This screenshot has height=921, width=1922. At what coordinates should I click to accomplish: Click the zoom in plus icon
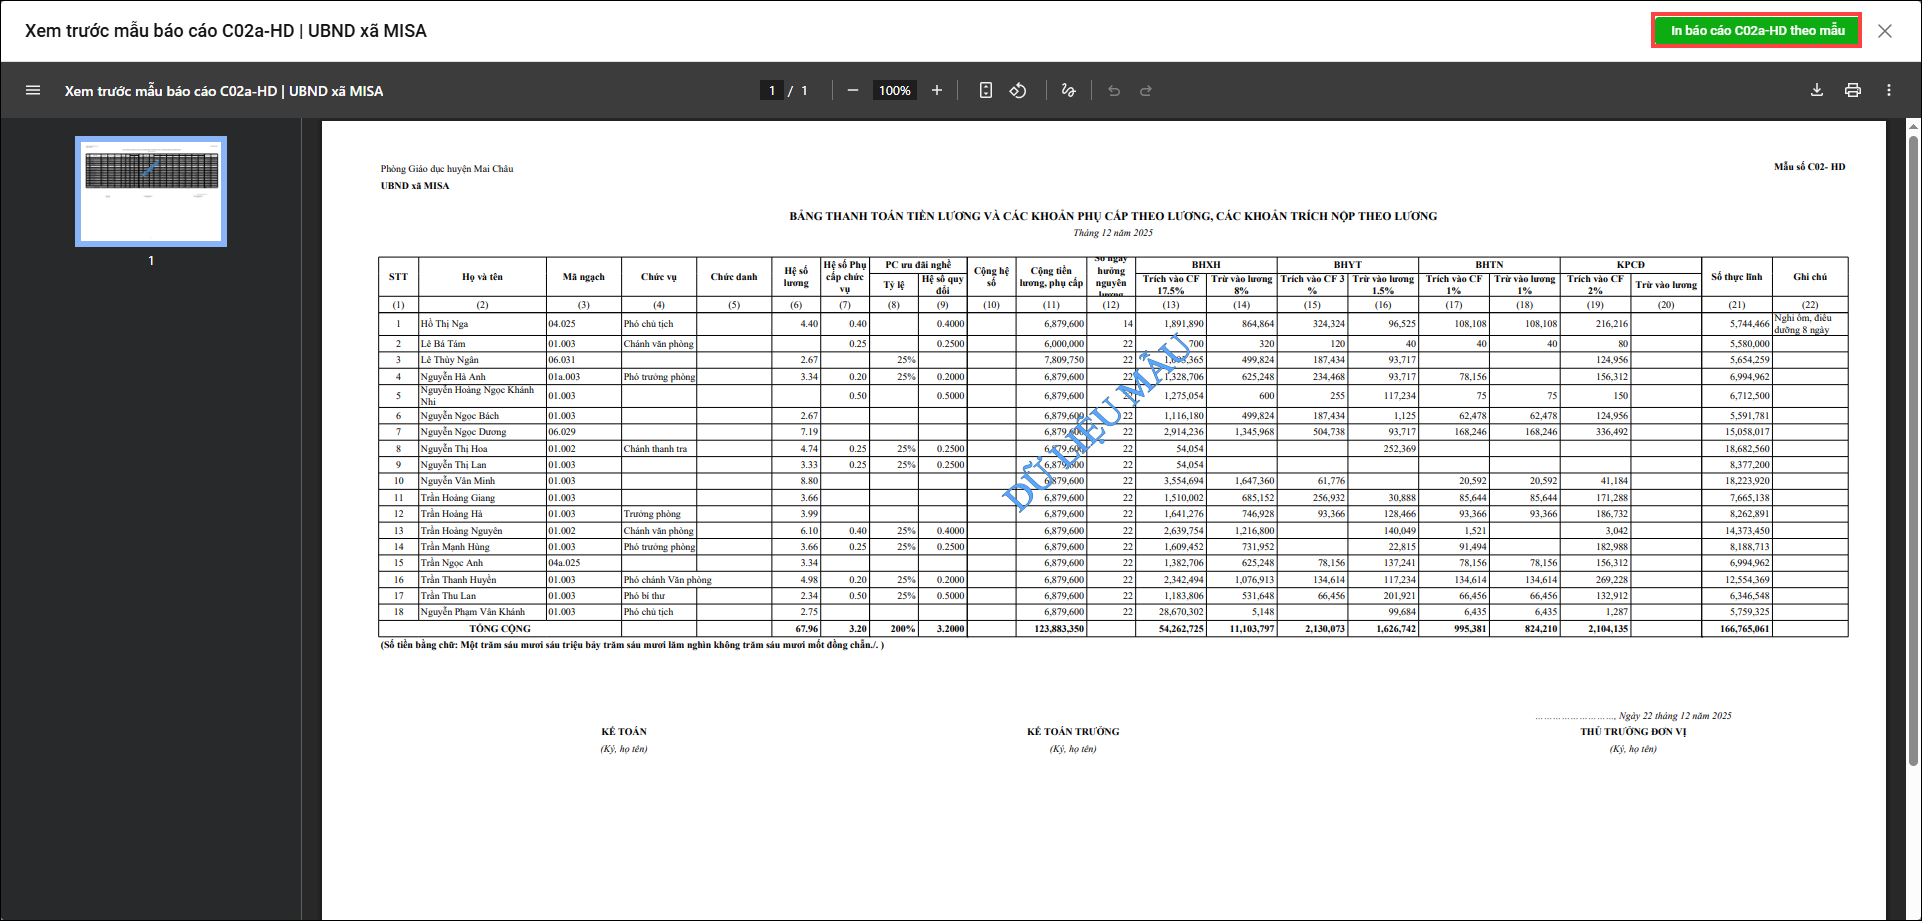937,91
